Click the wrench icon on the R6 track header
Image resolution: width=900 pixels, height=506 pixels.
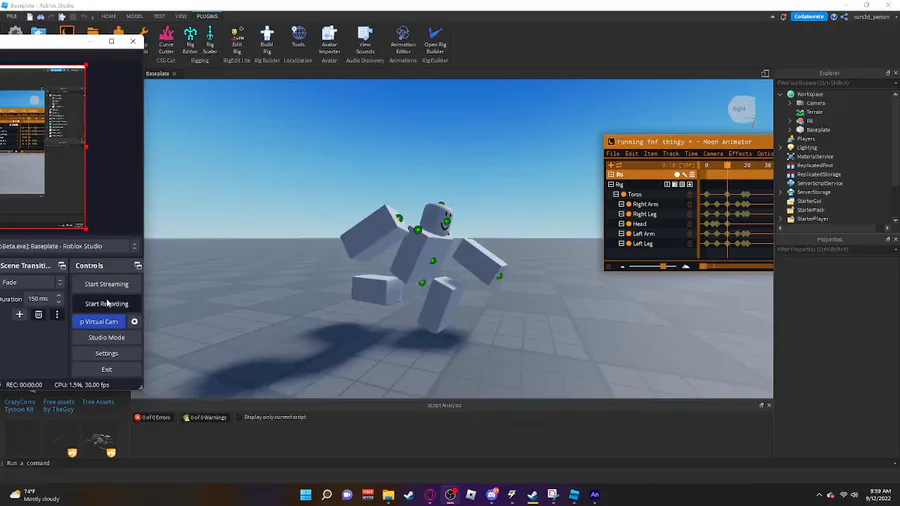[x=684, y=174]
